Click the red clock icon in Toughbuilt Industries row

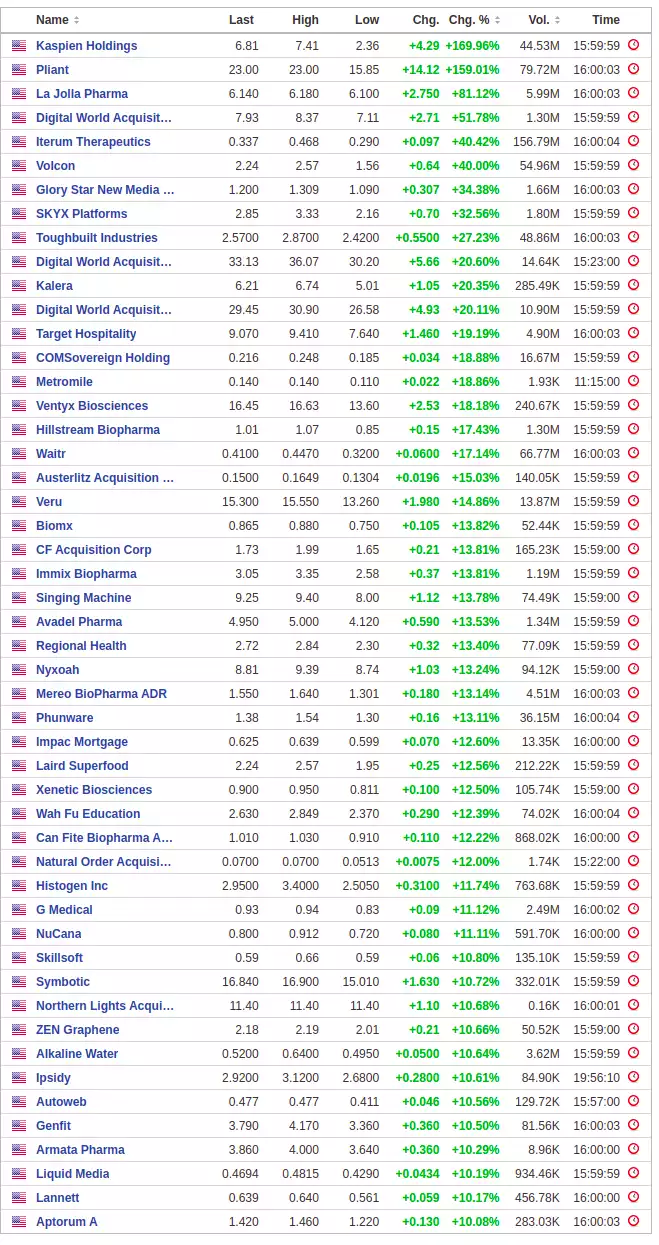click(x=633, y=237)
